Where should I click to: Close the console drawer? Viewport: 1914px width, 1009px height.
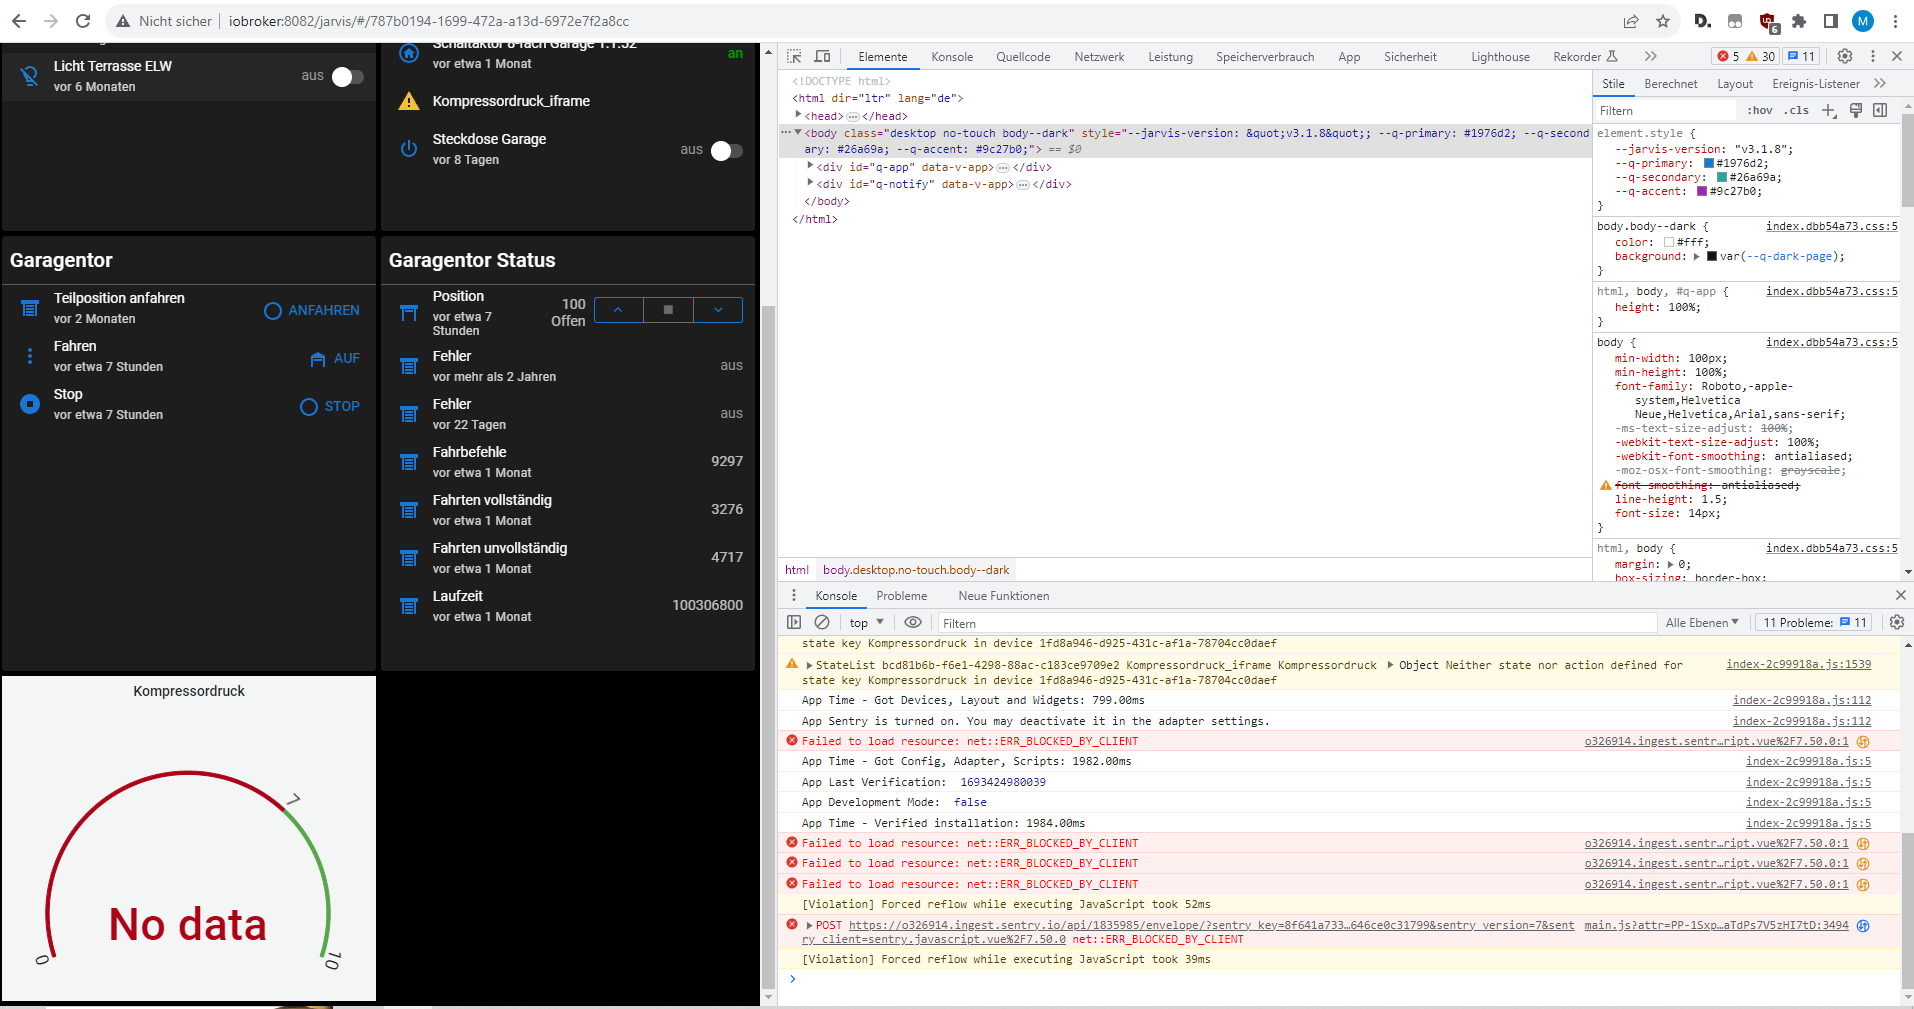tap(1900, 595)
